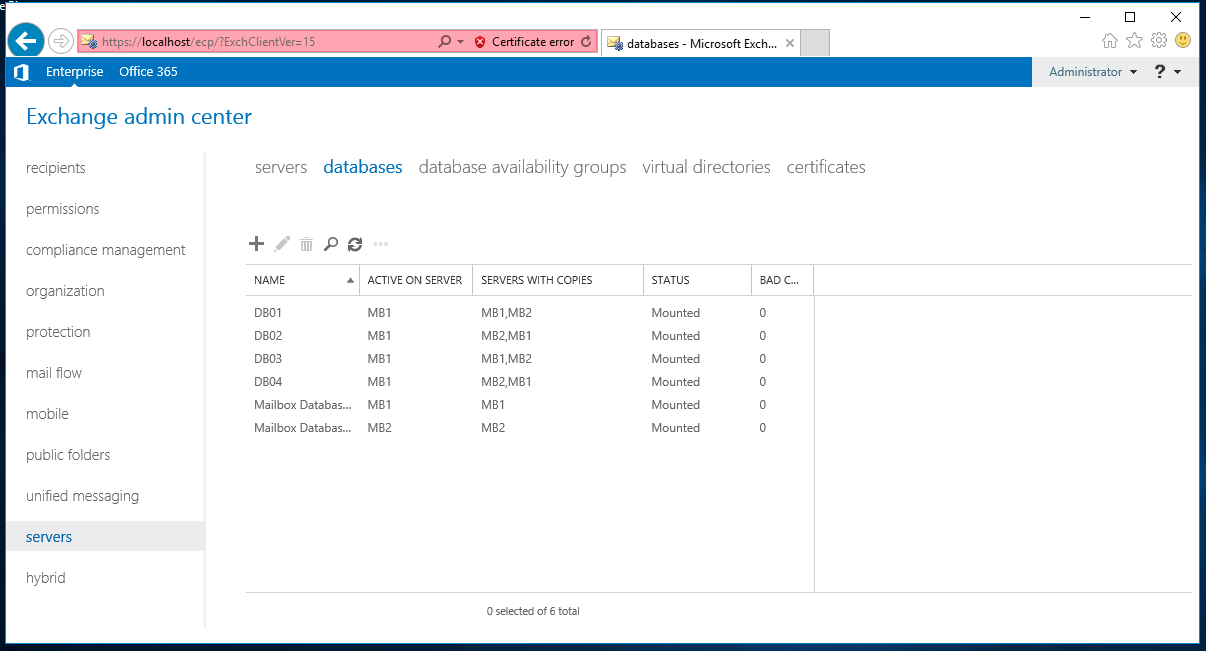The width and height of the screenshot is (1206, 651).
Task: Open the browser Tools gear icon
Action: [x=1159, y=41]
